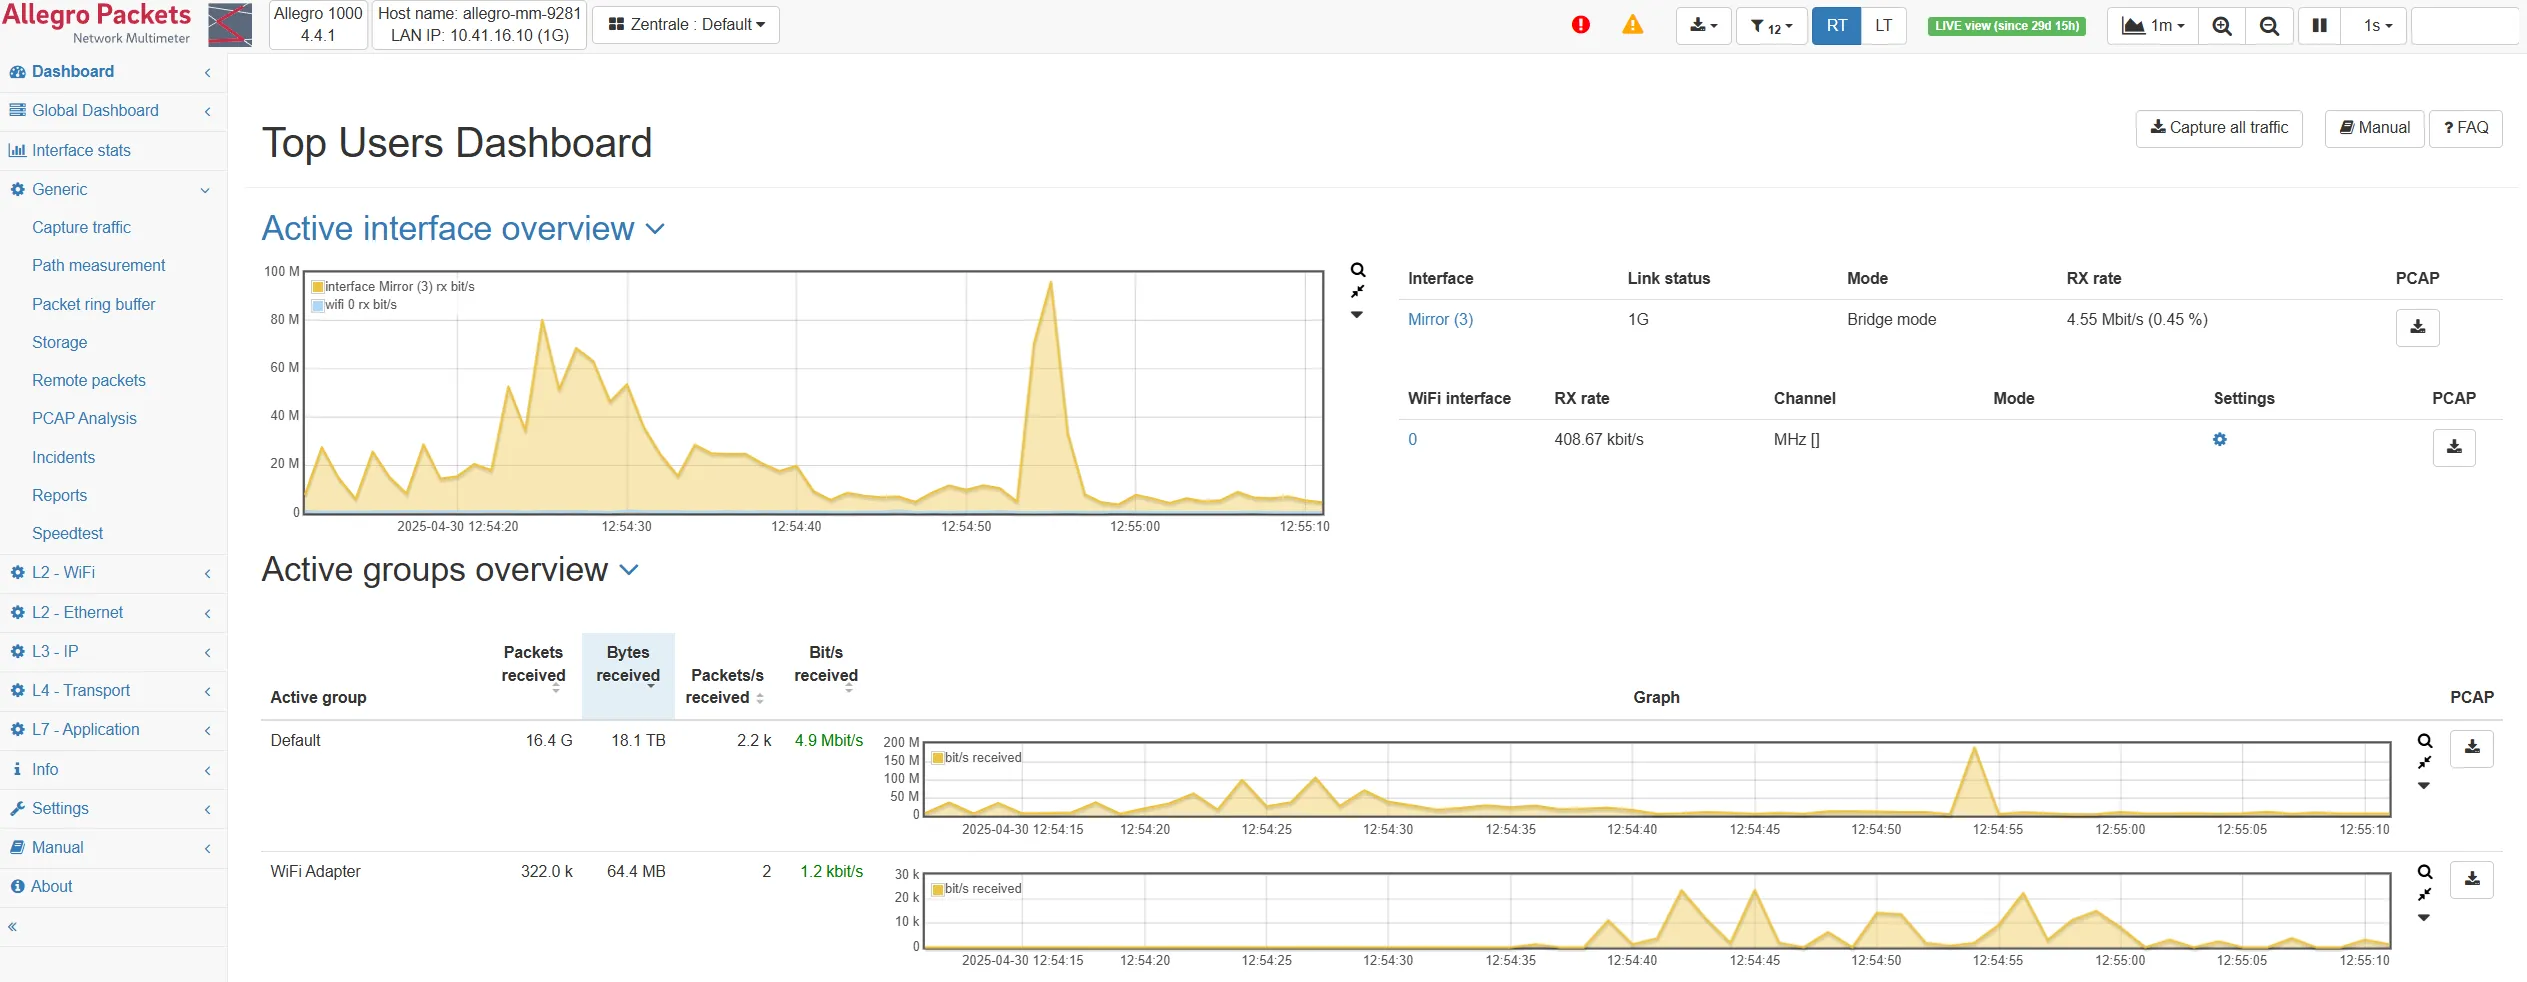Screen dimensions: 2527x982
Task: Open the Zentrale Default dashboard dropdown
Action: click(686, 25)
